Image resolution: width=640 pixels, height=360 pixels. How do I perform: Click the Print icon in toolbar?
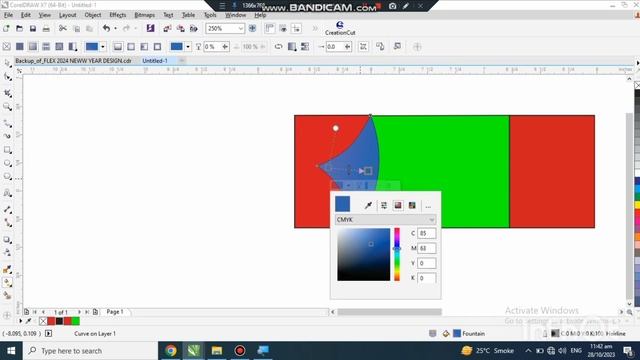(46, 29)
